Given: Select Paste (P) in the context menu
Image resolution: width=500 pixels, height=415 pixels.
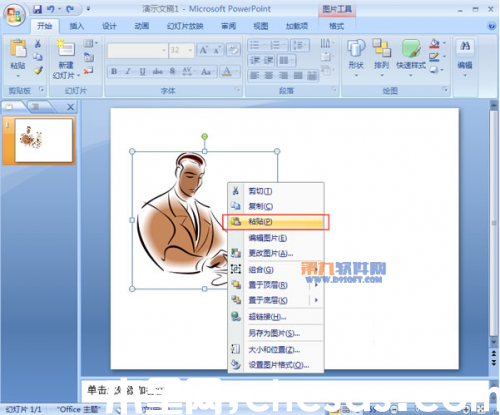Looking at the screenshot, I should [x=276, y=222].
